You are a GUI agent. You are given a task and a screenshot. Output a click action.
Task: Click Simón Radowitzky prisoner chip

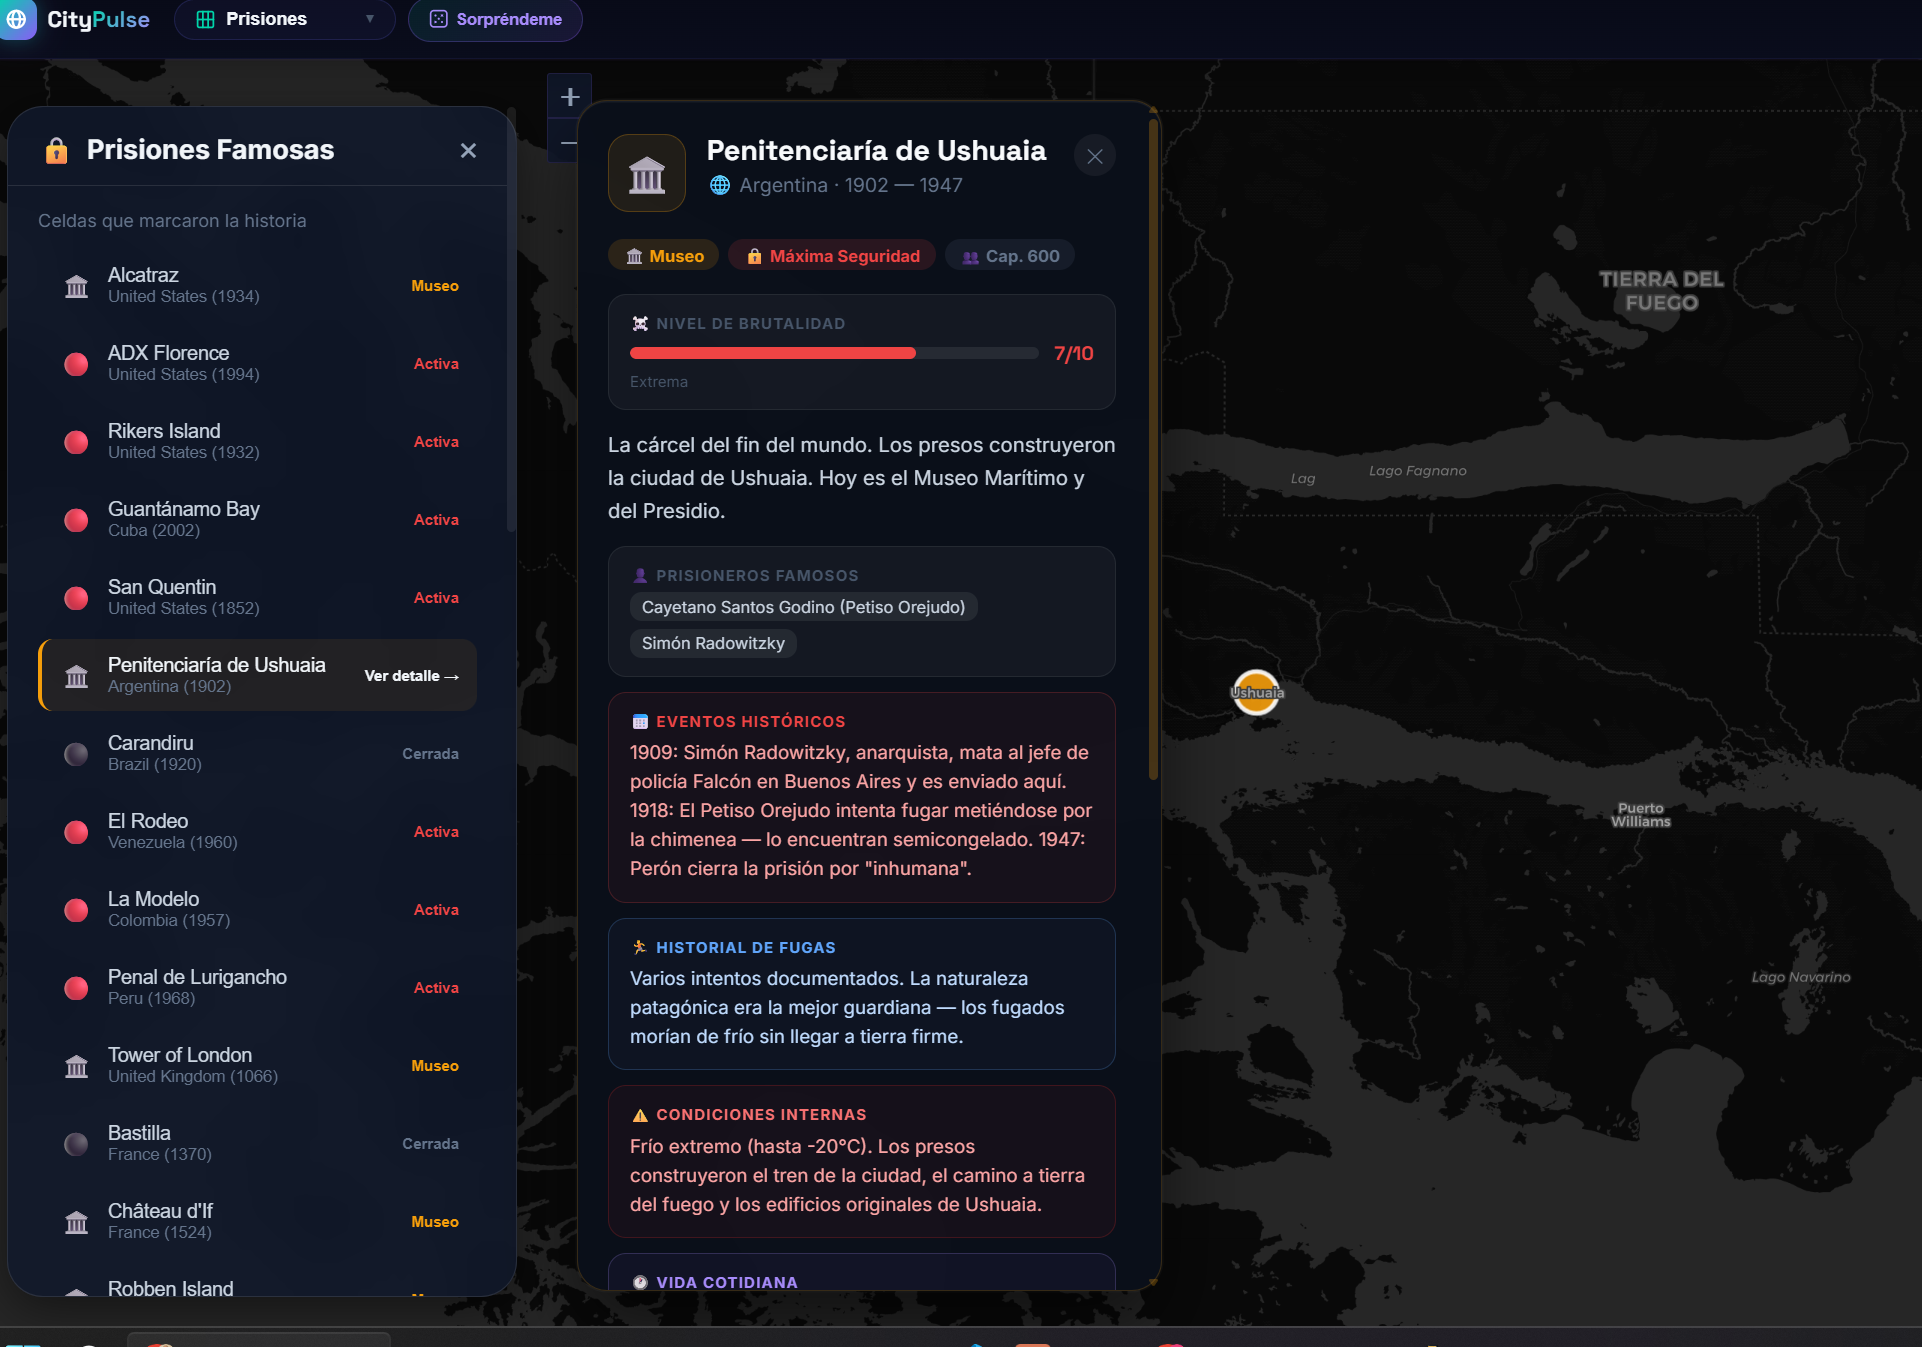coord(713,643)
